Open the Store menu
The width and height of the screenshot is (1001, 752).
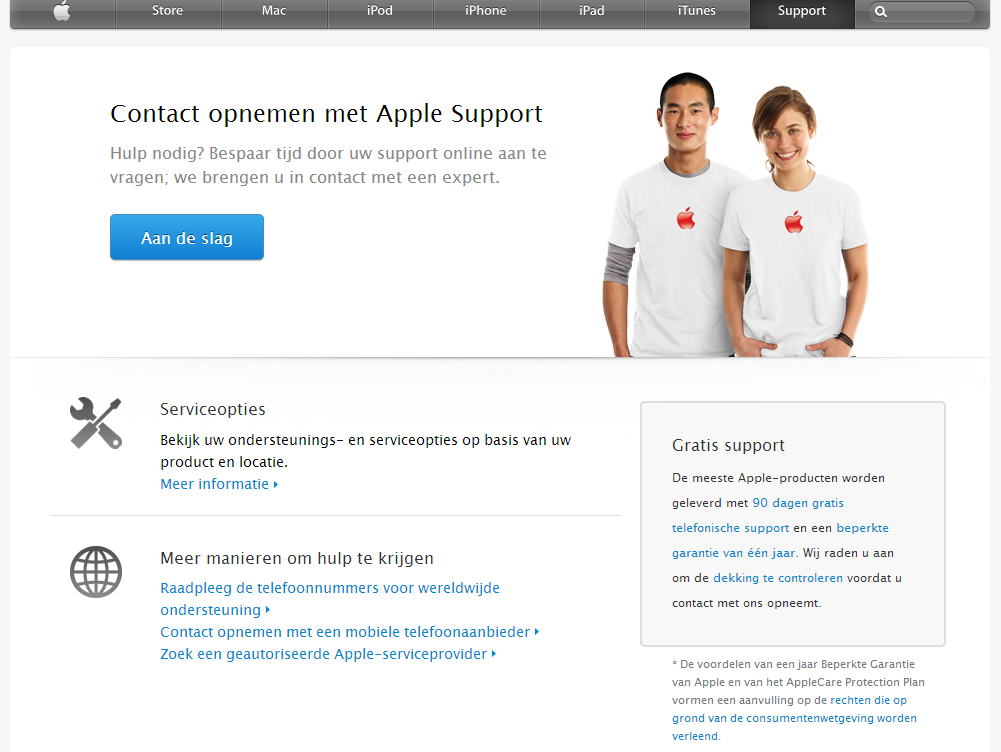167,11
